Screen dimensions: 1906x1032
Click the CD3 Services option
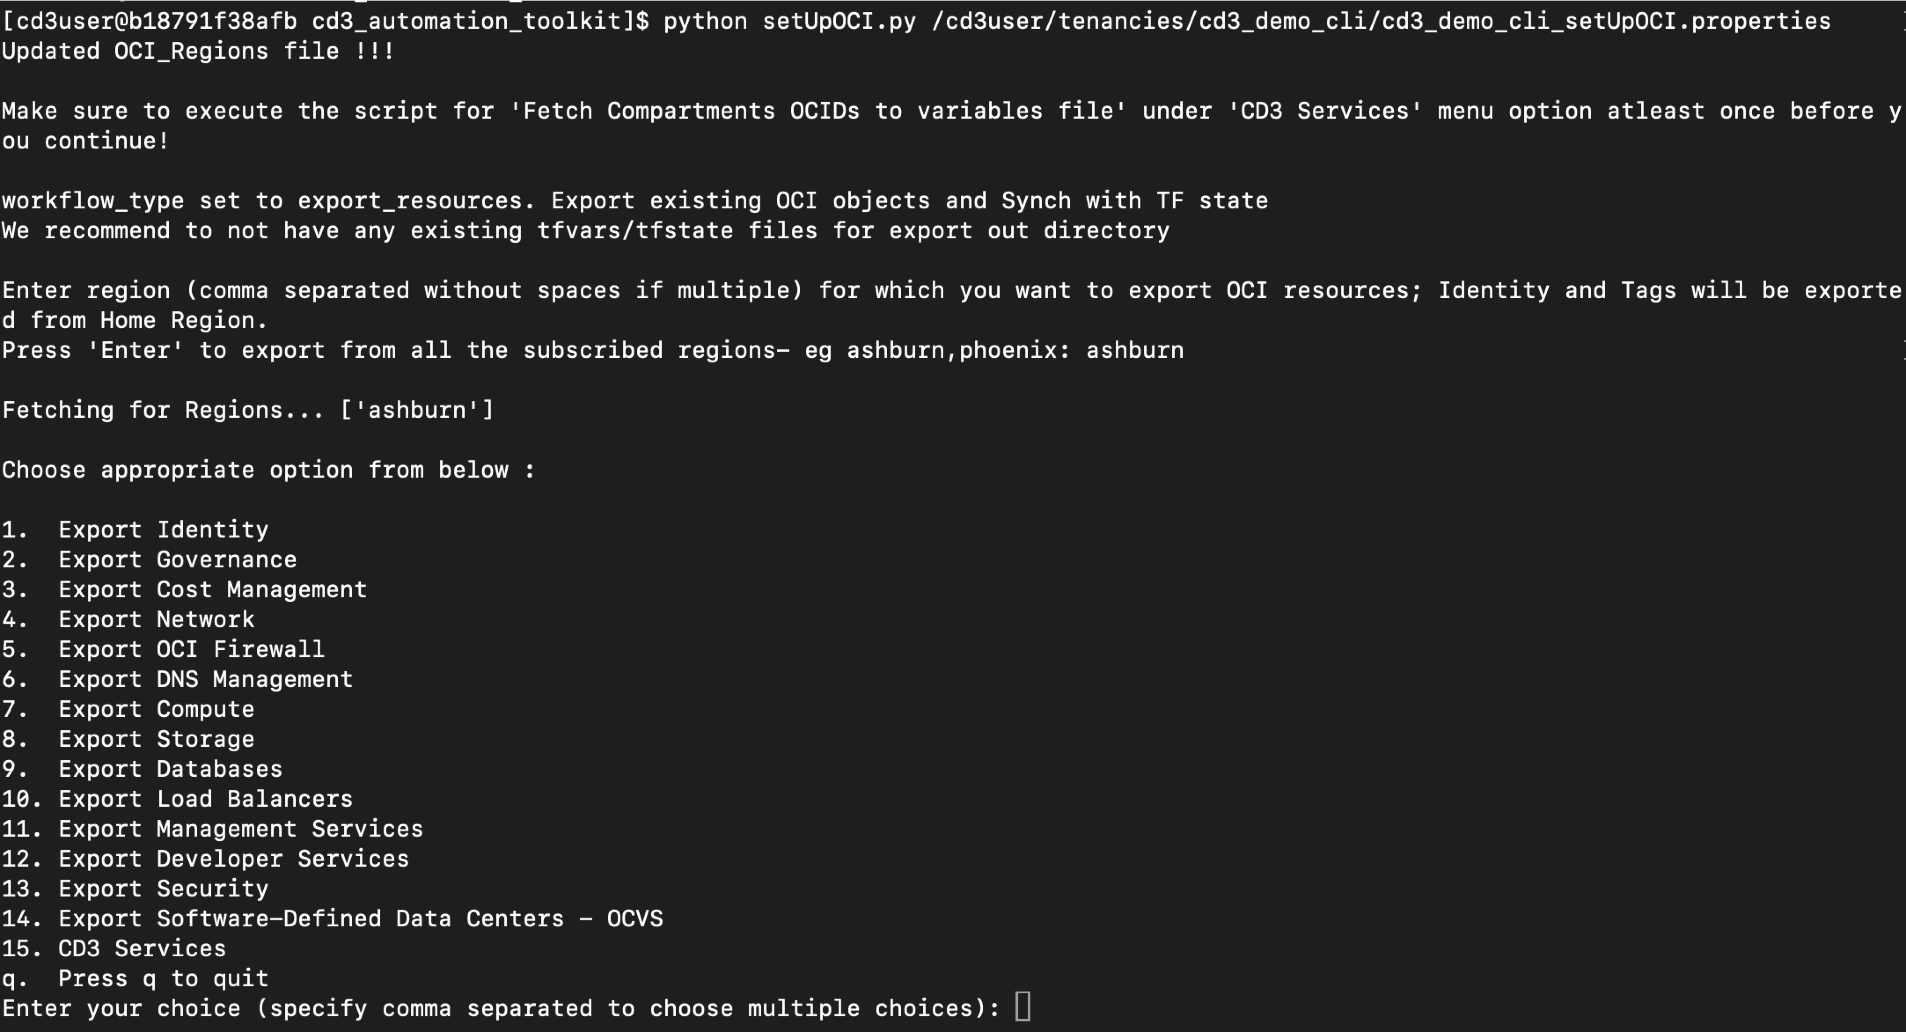tap(114, 949)
